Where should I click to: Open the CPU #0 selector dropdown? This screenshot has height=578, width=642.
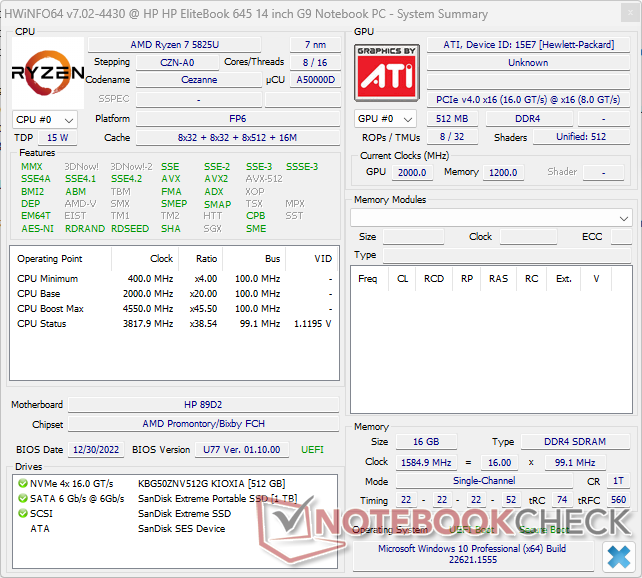pos(45,119)
